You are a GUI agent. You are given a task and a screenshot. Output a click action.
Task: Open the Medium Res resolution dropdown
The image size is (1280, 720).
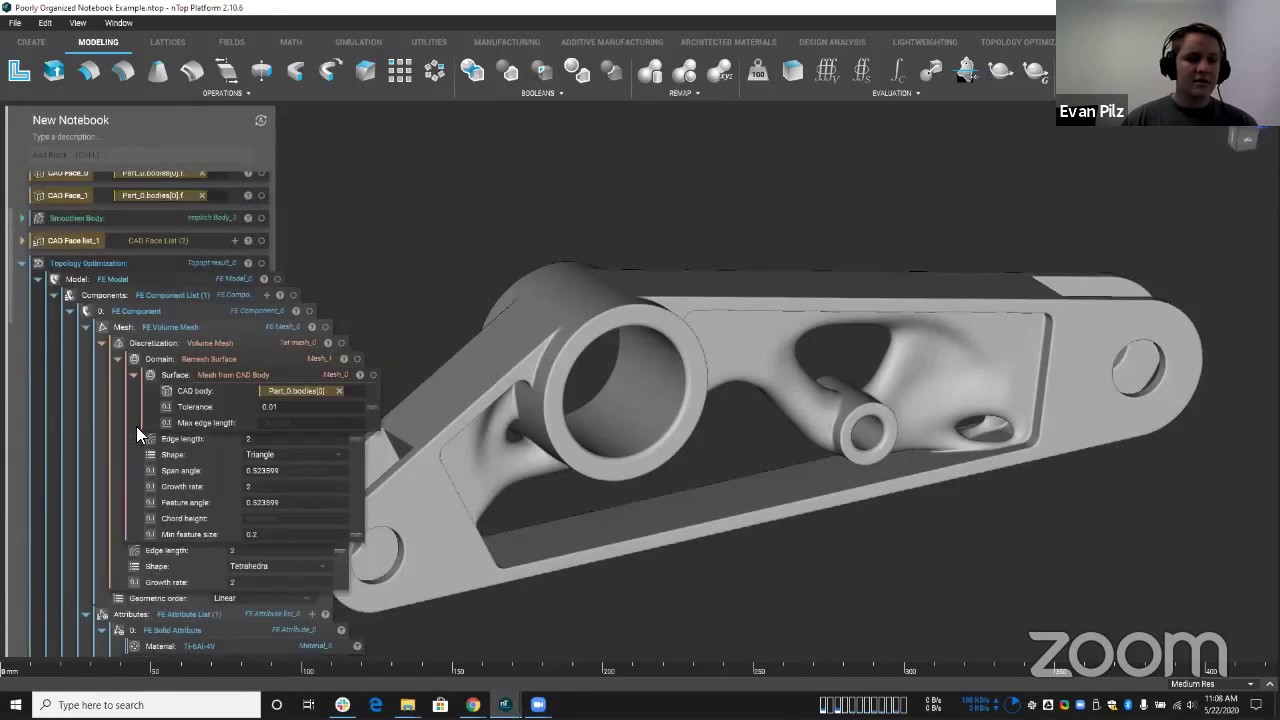tap(1212, 684)
